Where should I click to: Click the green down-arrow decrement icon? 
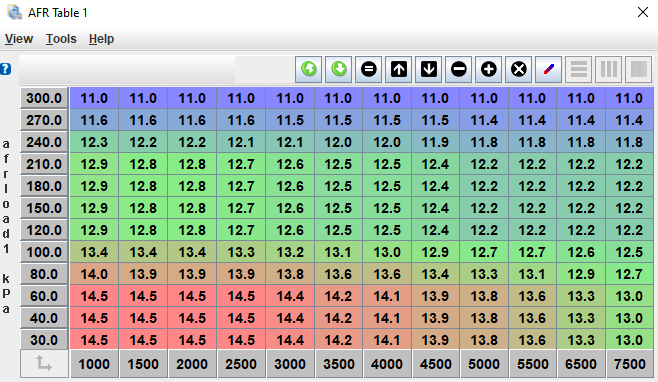339,69
